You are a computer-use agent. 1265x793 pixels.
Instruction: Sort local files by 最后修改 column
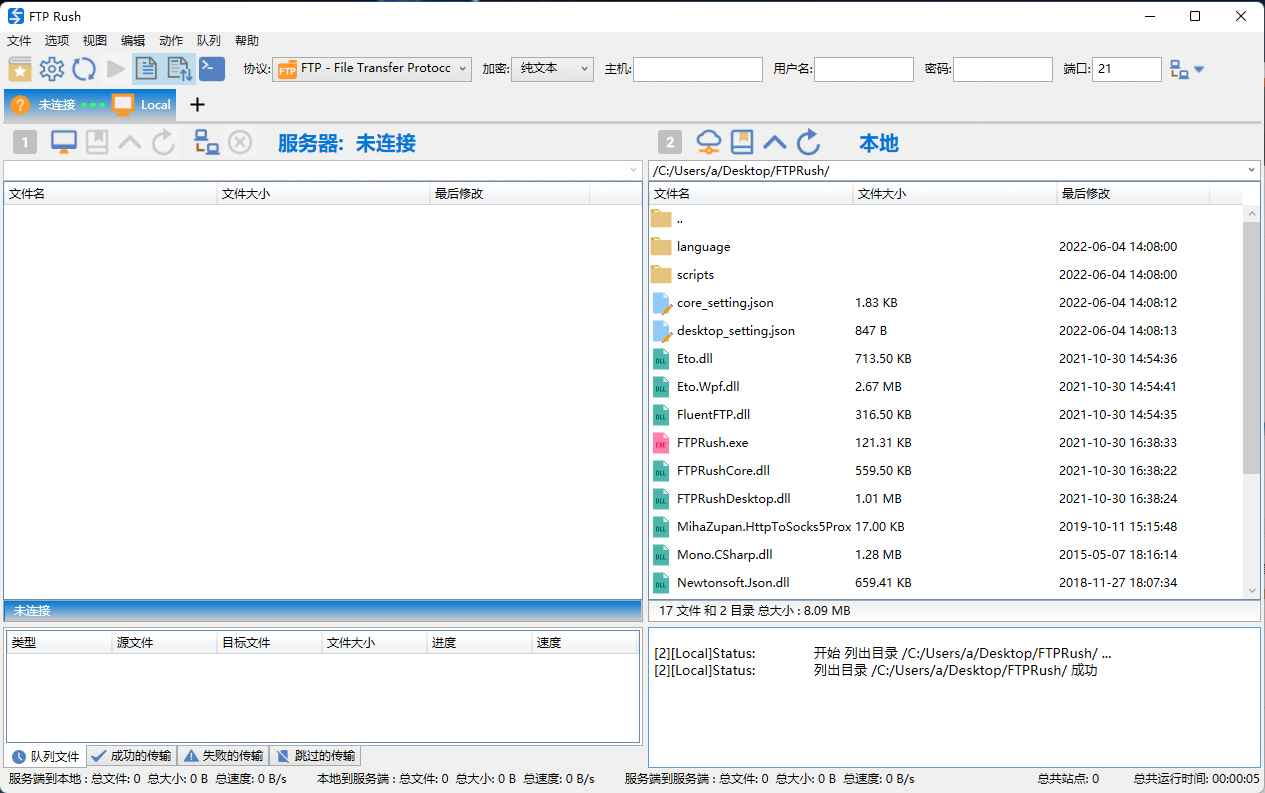click(1133, 194)
